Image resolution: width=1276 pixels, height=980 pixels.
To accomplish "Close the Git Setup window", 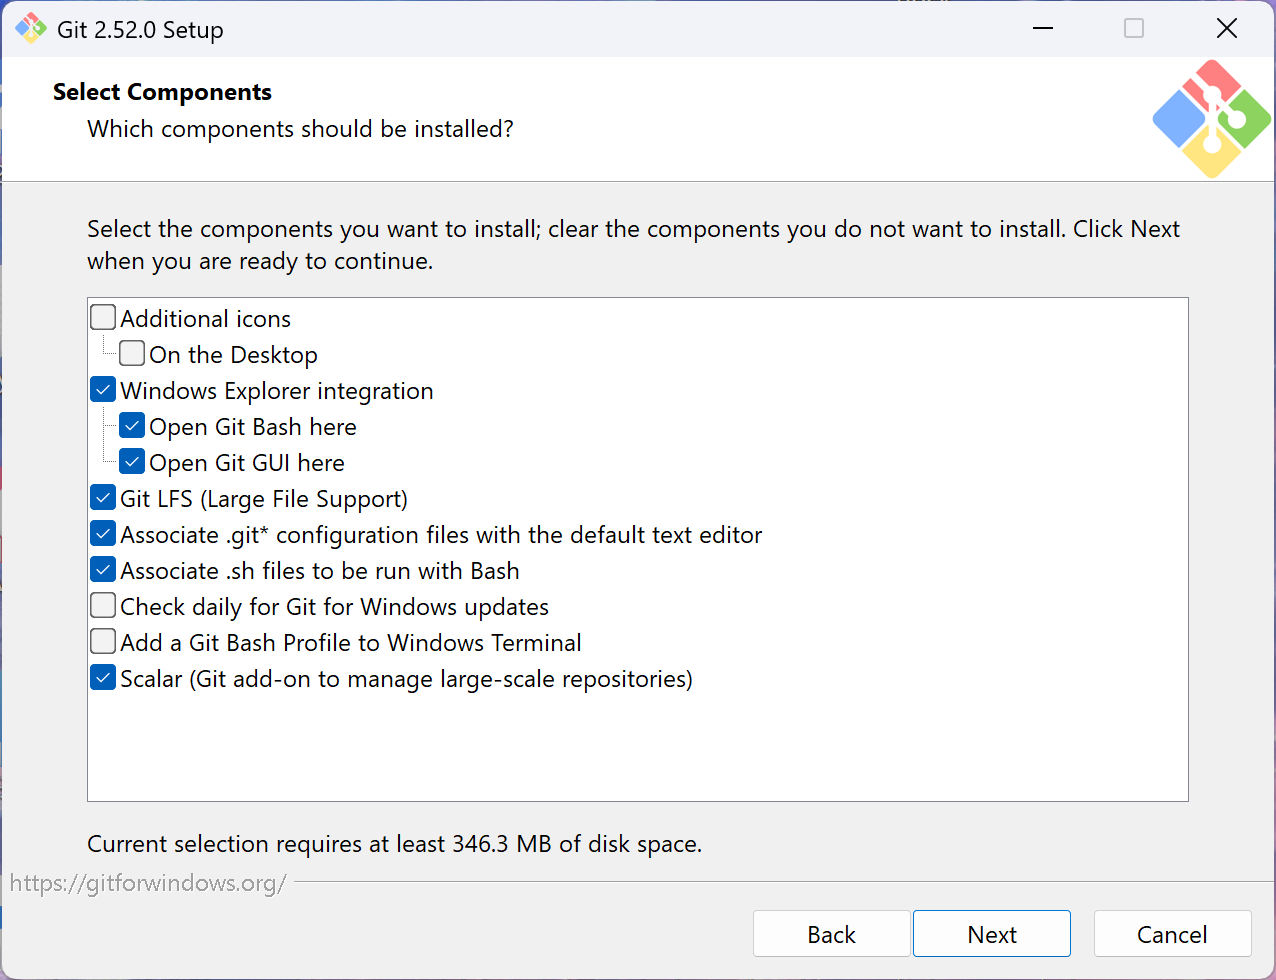I will [x=1226, y=29].
